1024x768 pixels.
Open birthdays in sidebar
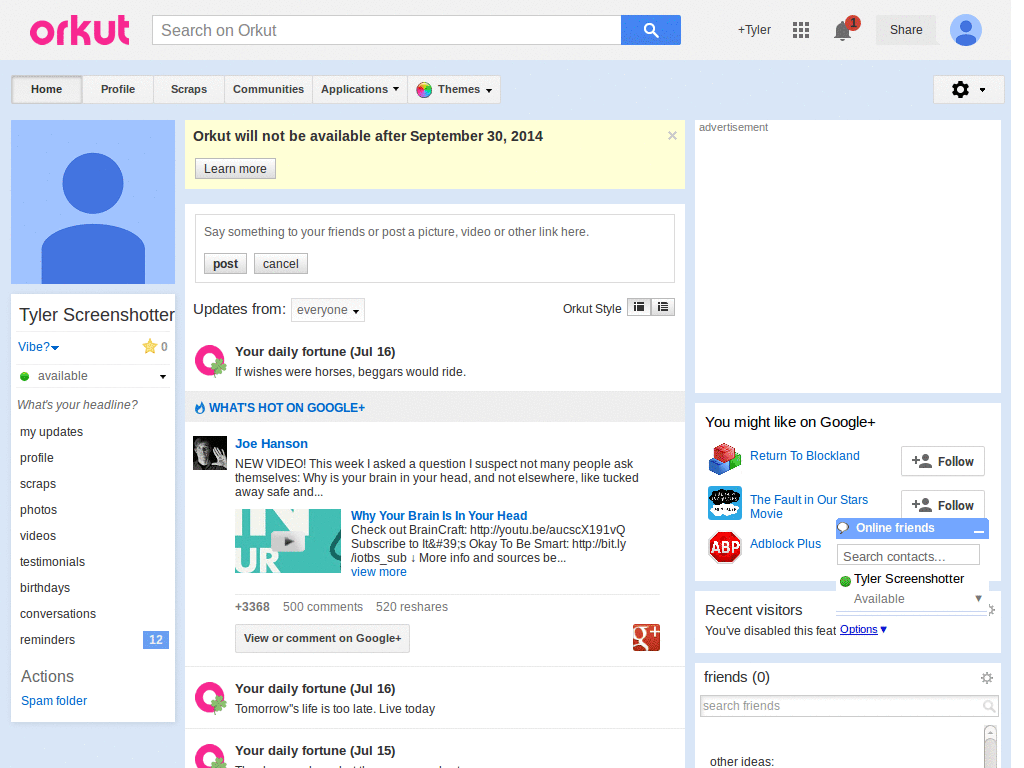45,588
